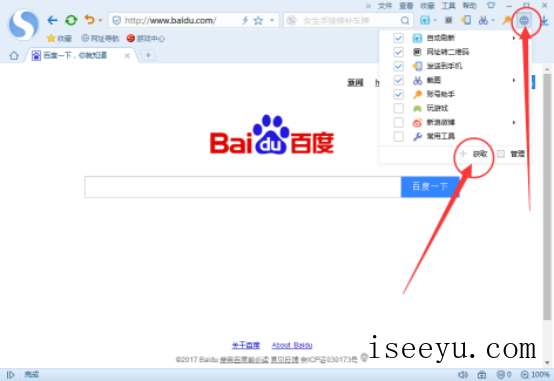This screenshot has width=554, height=381.
Task: Uncheck the 截图 checkbox
Action: 398,80
